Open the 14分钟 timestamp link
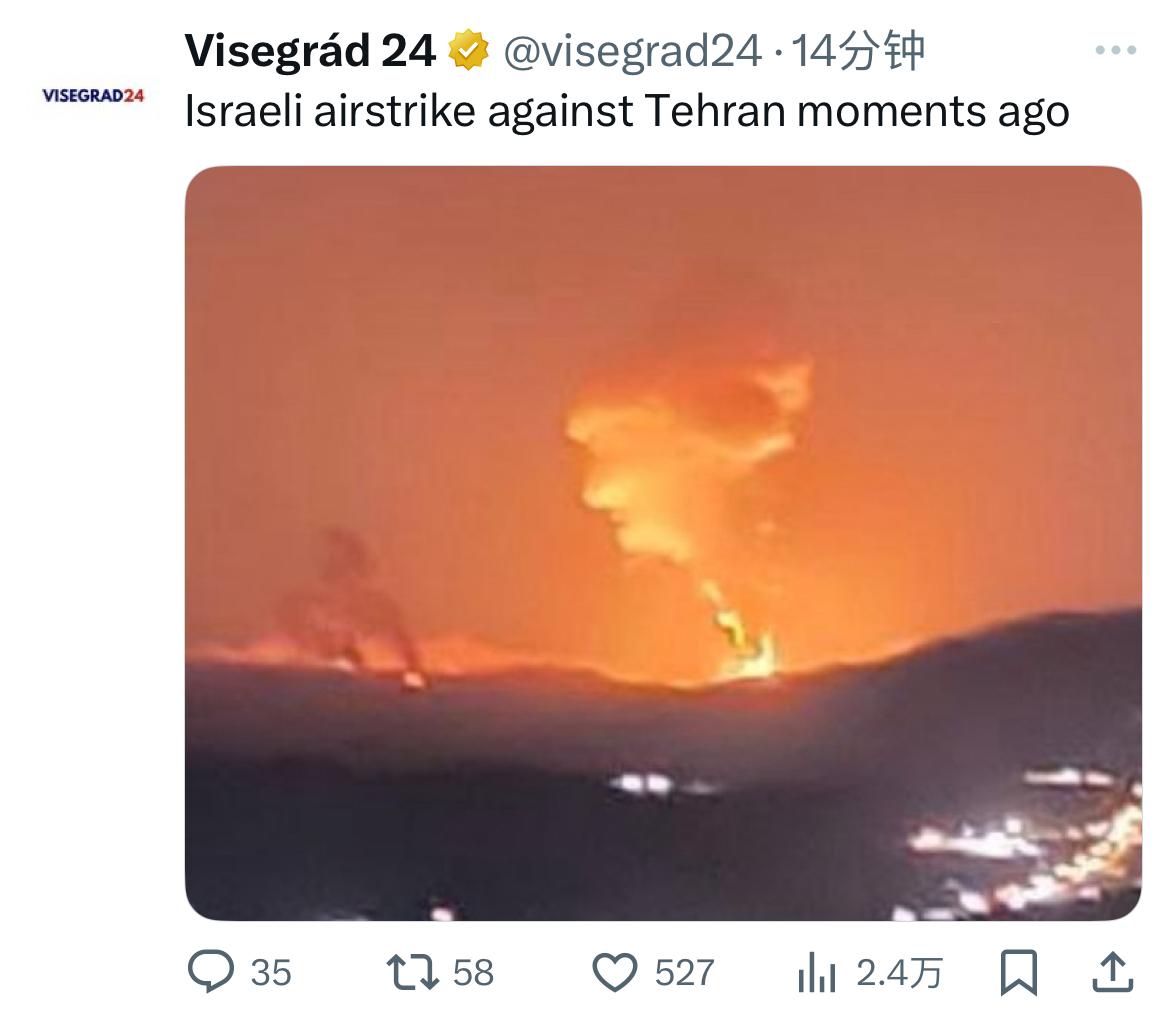Image resolution: width=1170 pixels, height=1013 pixels. click(x=857, y=51)
